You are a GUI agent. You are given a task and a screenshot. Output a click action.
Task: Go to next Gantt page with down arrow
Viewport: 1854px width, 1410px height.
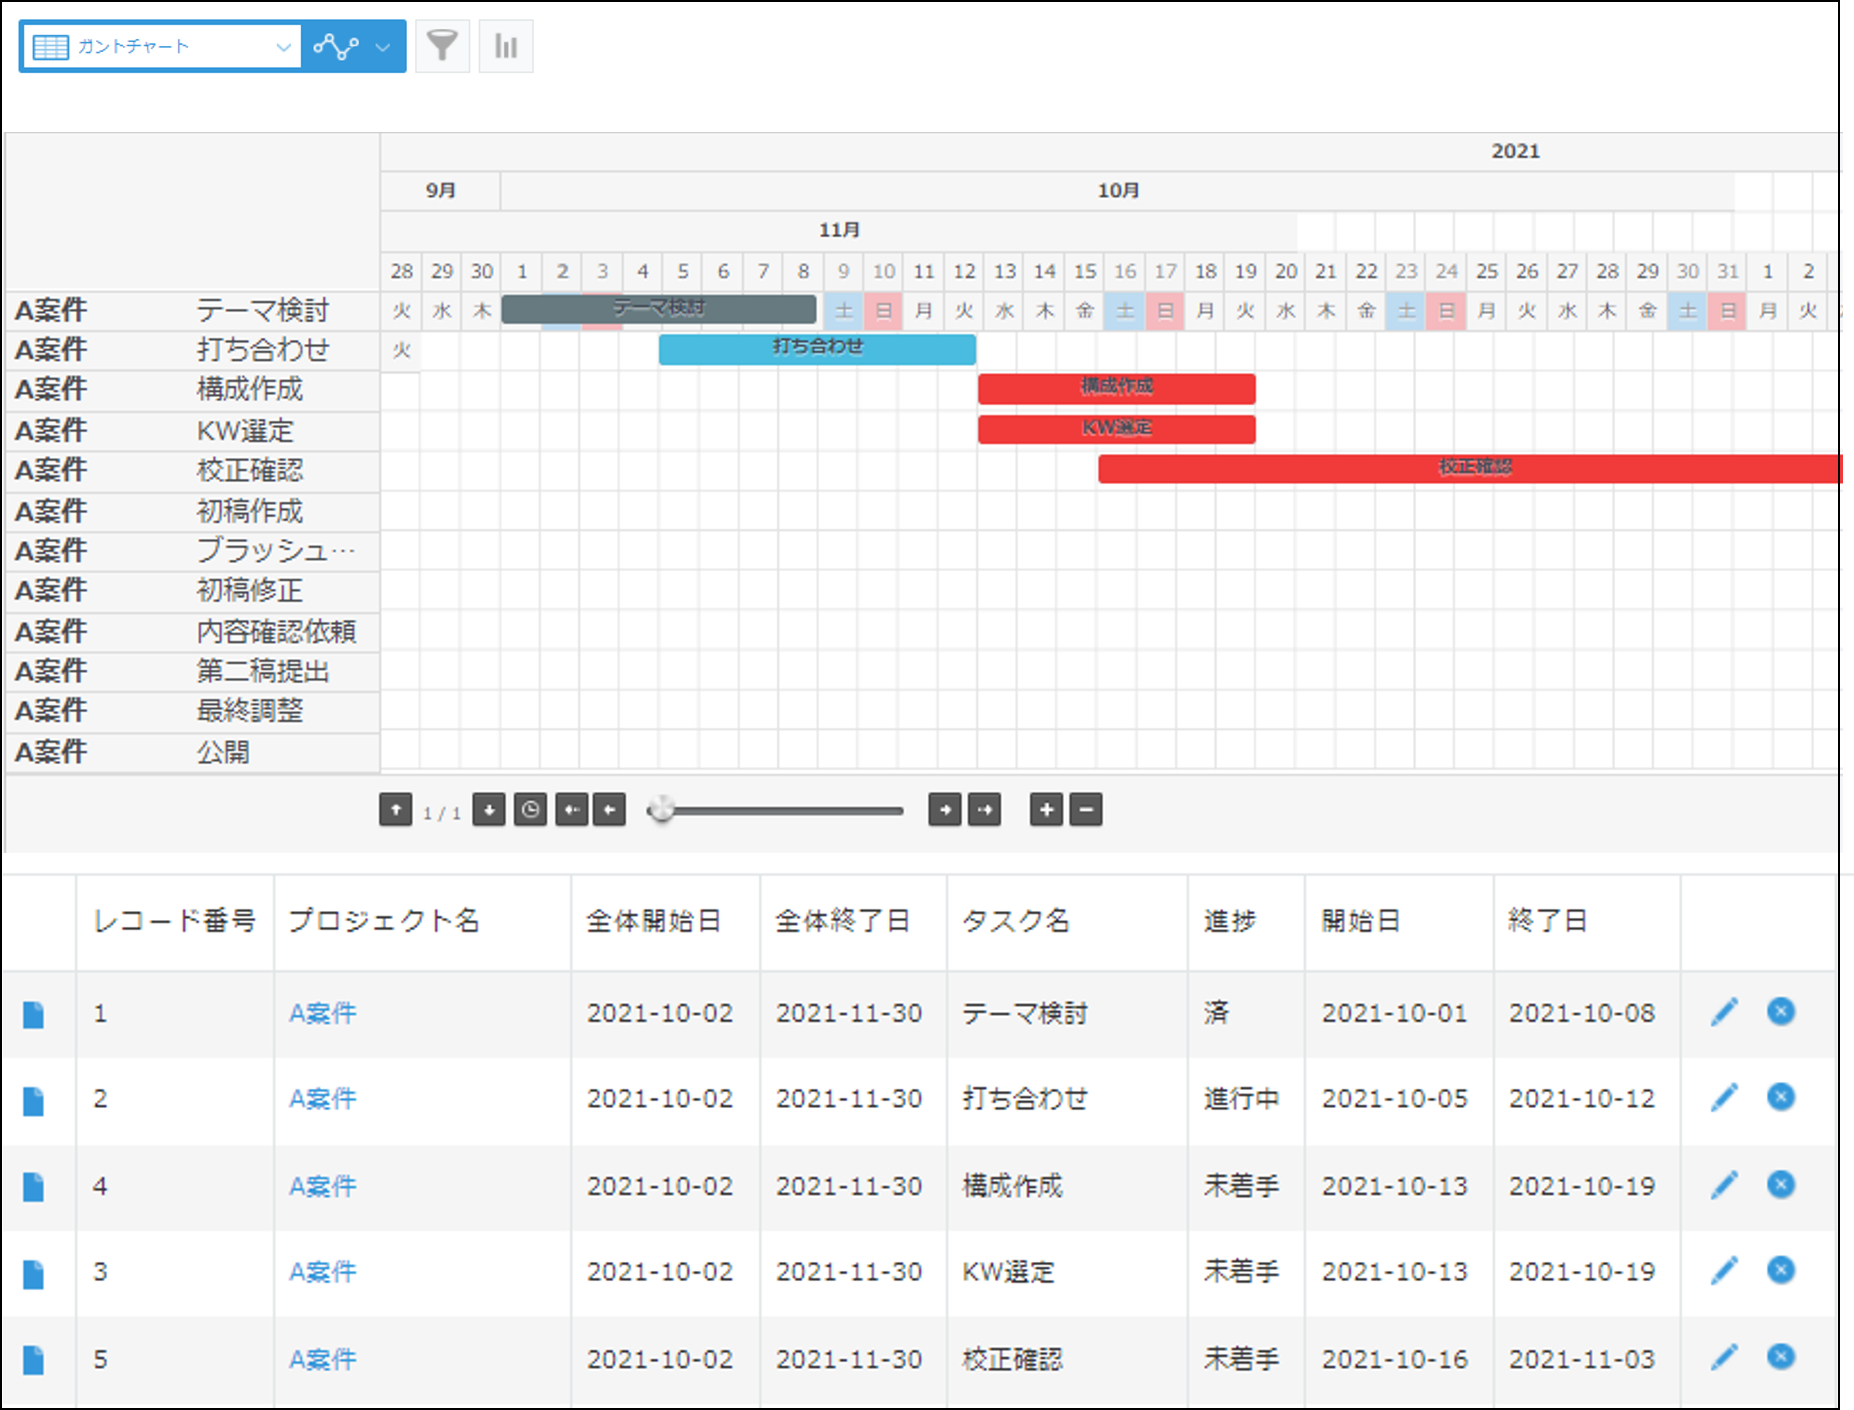[x=488, y=810]
